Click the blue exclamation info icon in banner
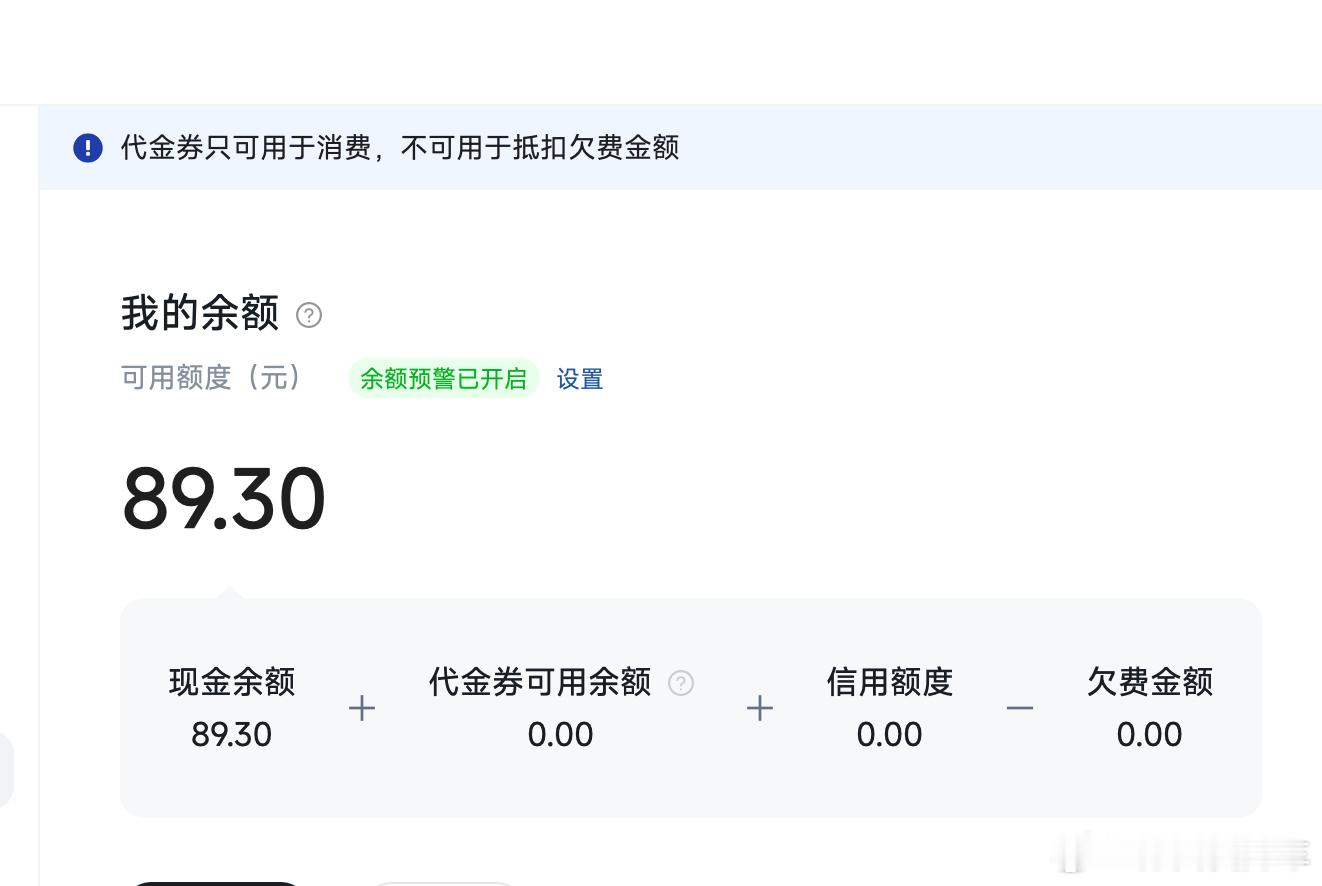The height and width of the screenshot is (886, 1322). [88, 148]
